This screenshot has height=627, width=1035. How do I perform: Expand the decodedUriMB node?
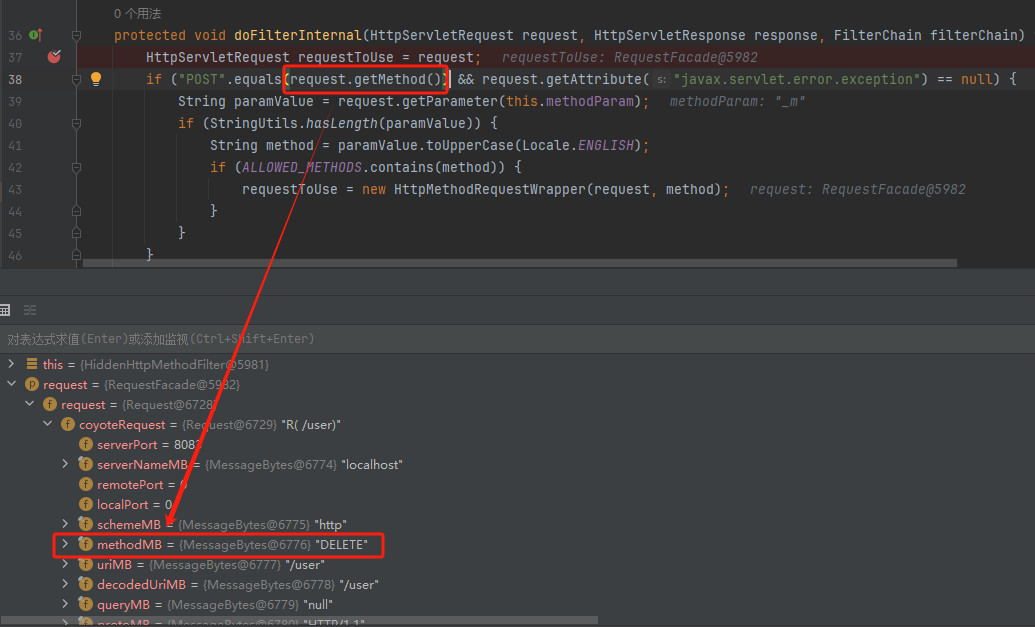[x=65, y=584]
